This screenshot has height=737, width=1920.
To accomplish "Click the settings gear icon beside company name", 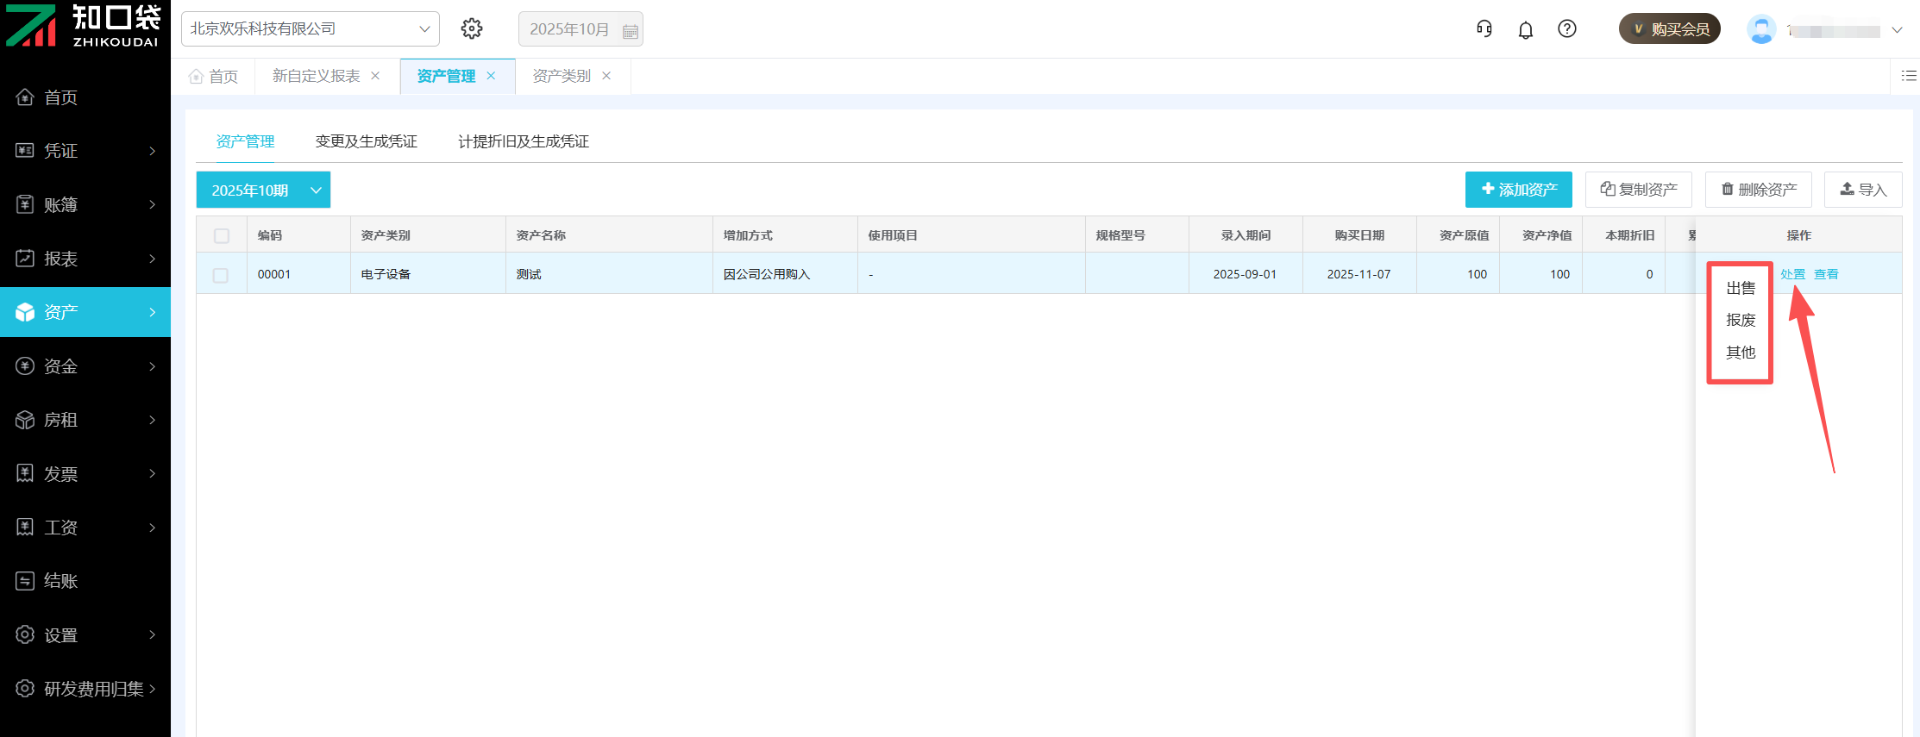I will (x=472, y=29).
